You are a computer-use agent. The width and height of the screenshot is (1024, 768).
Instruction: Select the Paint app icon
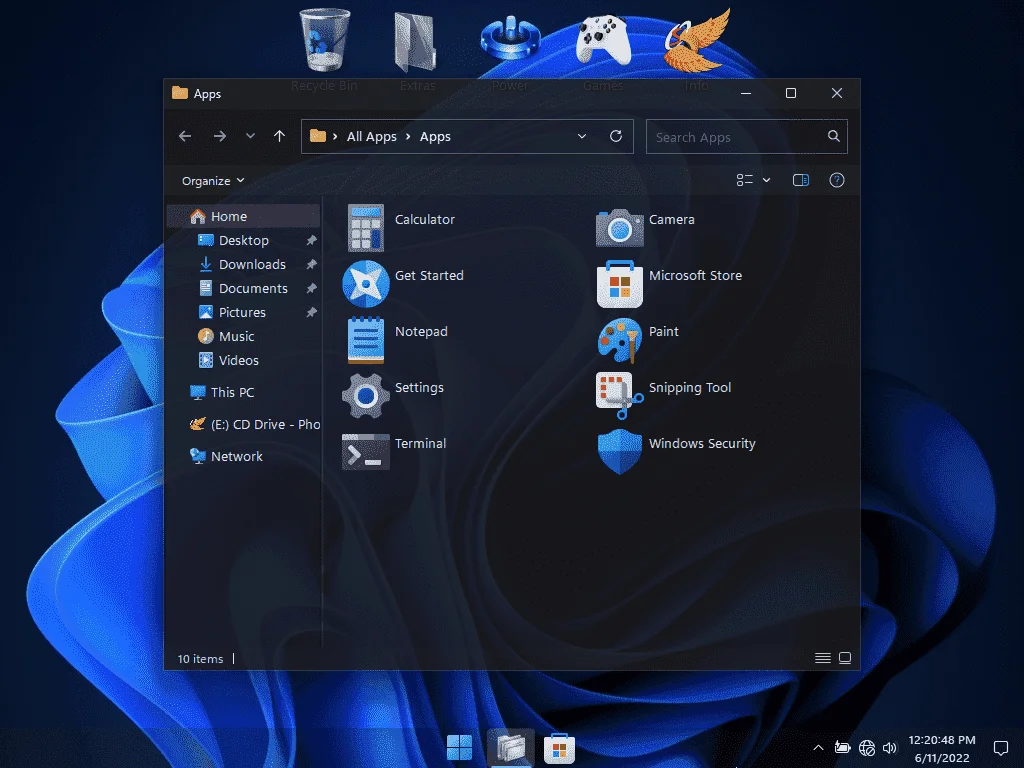point(619,340)
